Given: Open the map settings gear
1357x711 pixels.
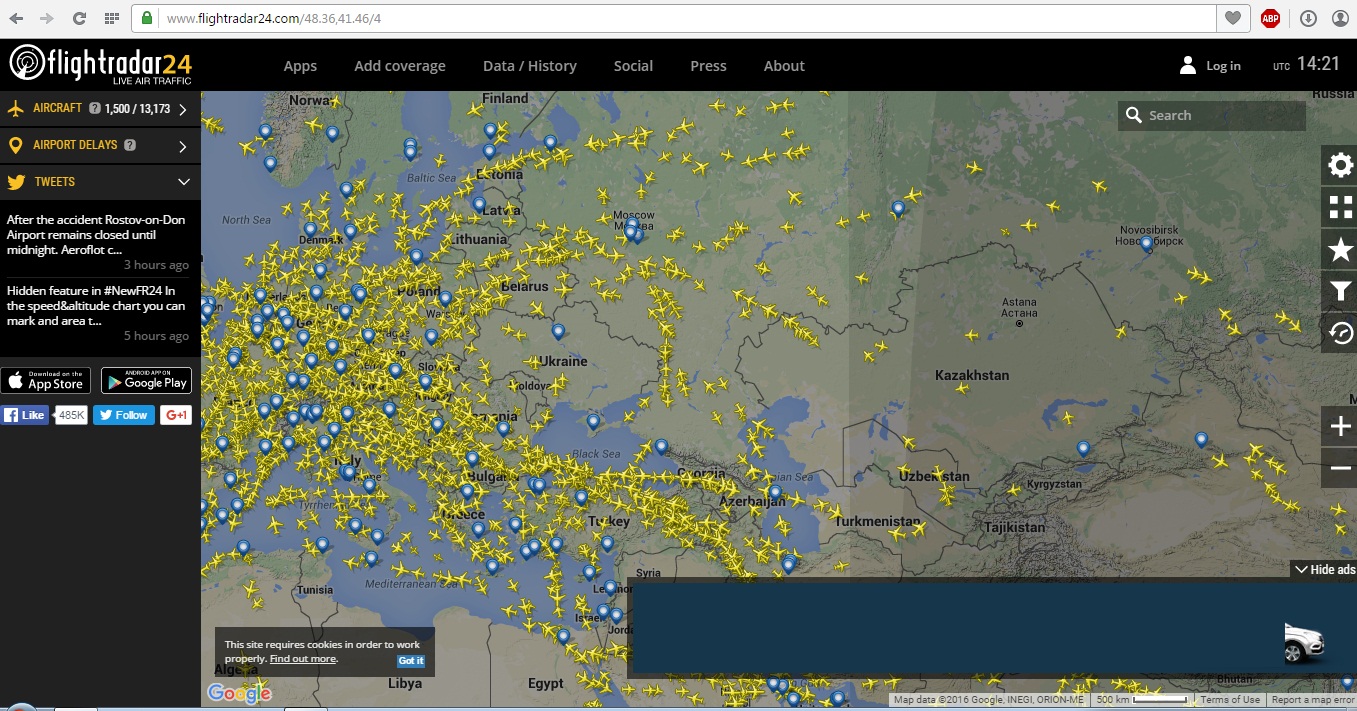Looking at the screenshot, I should click(1340, 166).
